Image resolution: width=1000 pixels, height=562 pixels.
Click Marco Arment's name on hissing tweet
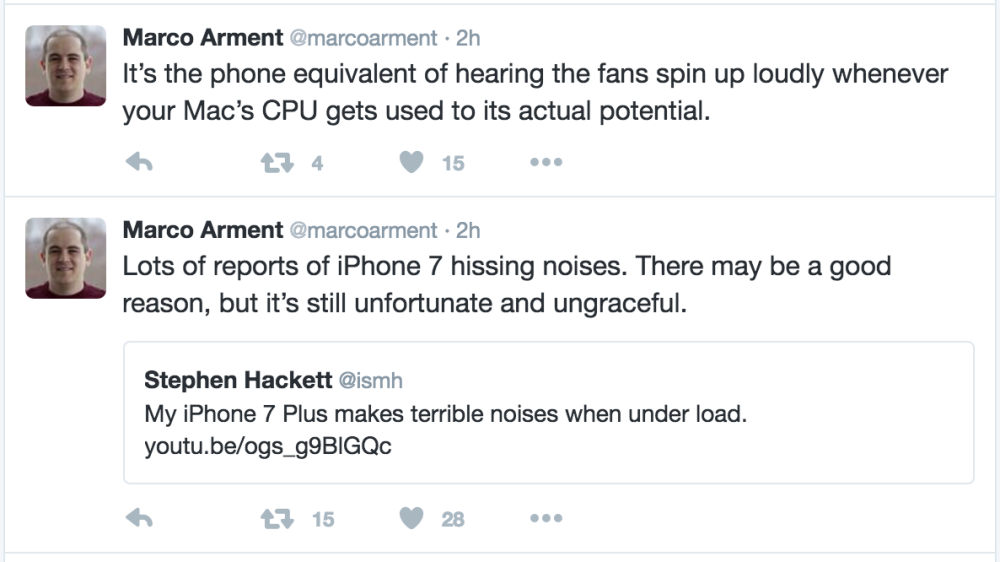202,230
